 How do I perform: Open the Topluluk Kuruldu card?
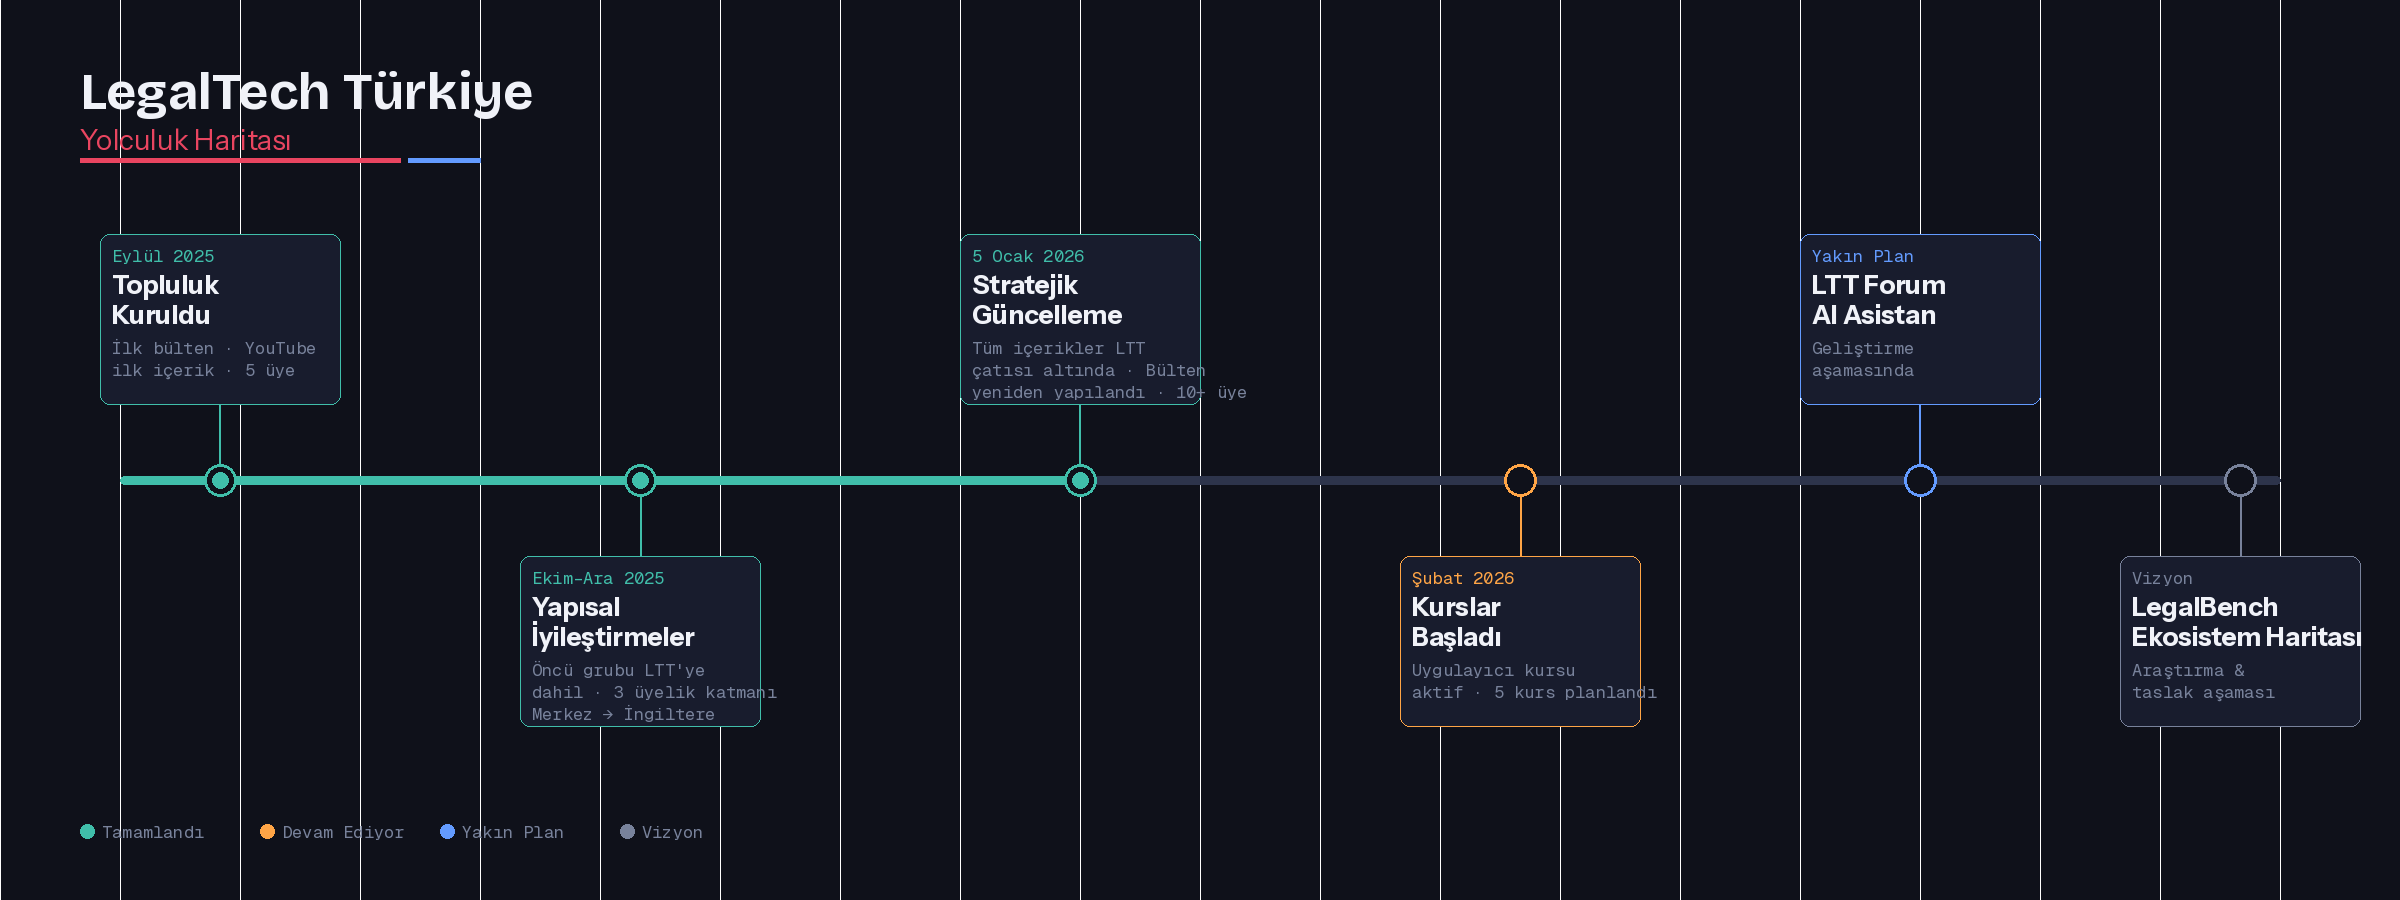coord(220,319)
